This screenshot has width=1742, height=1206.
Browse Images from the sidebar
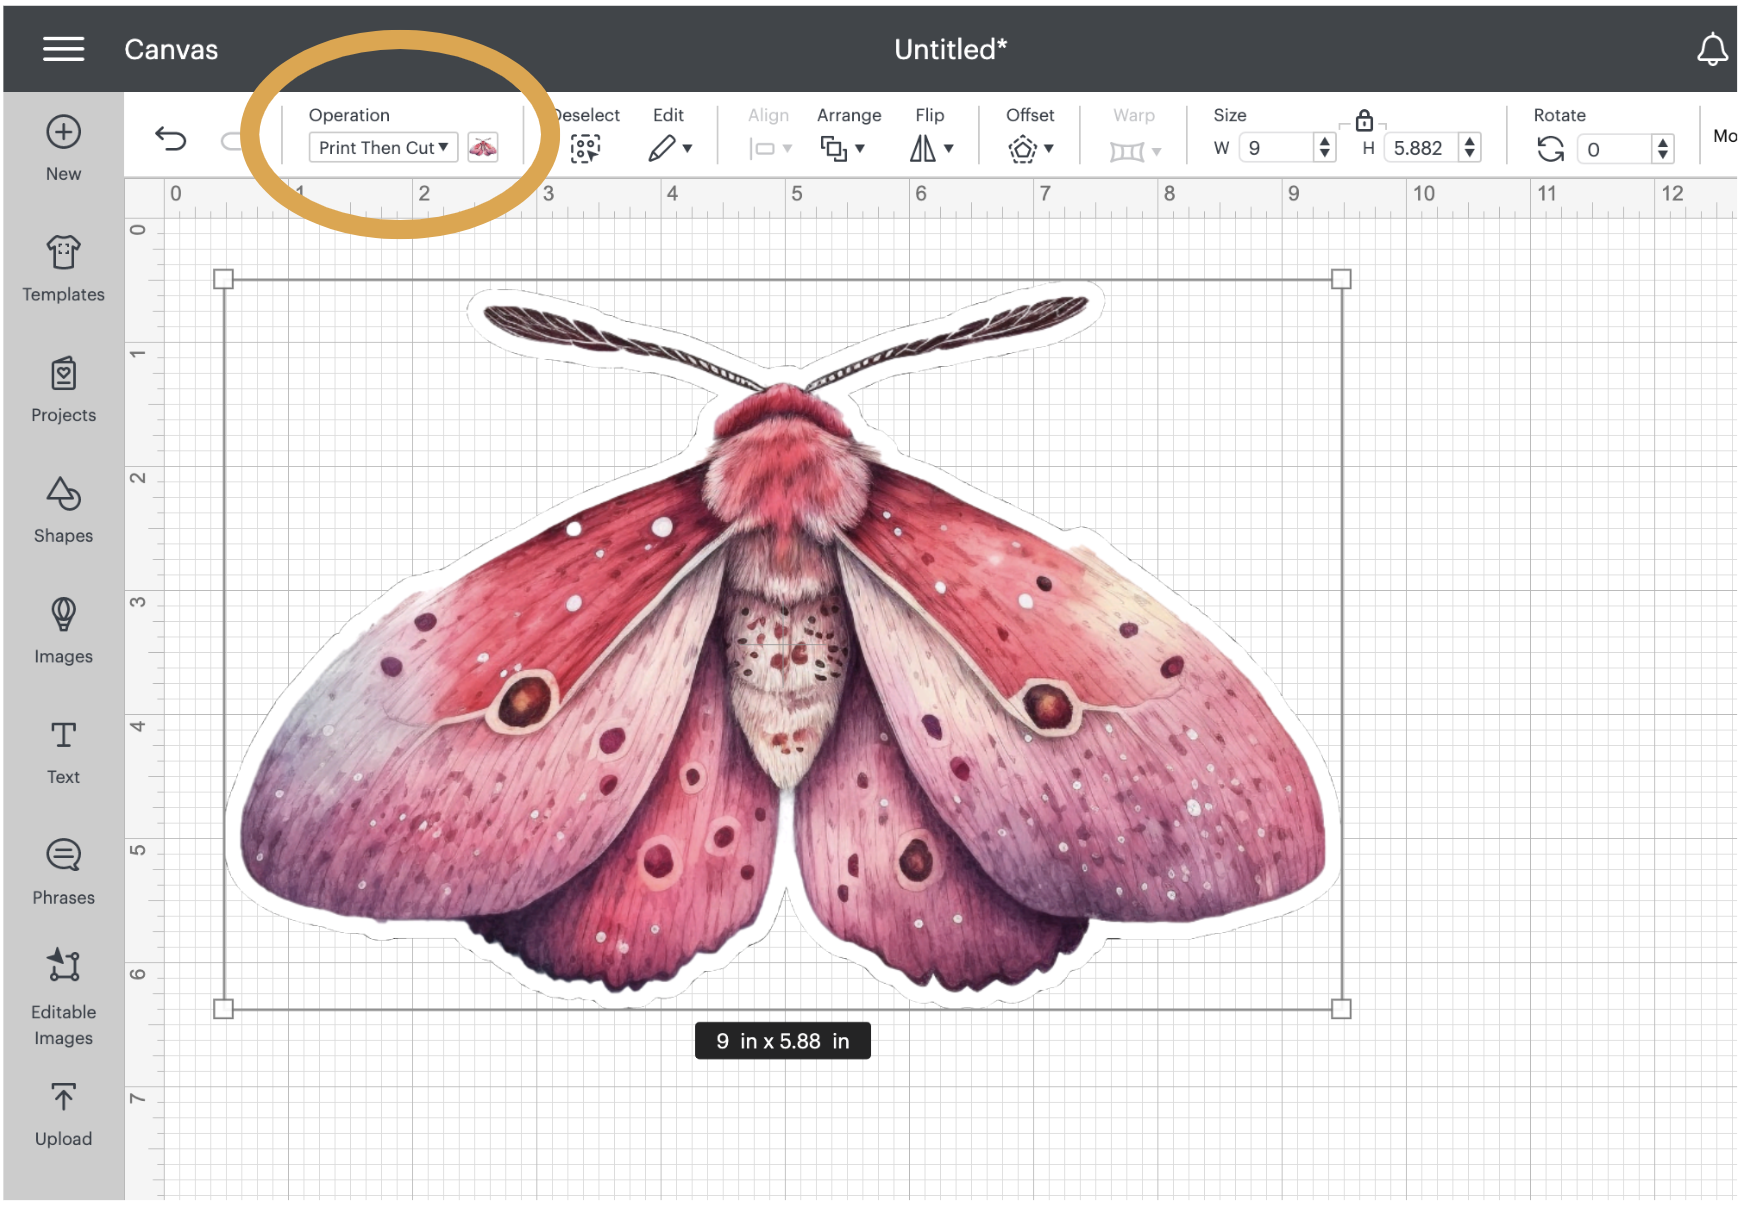point(63,630)
